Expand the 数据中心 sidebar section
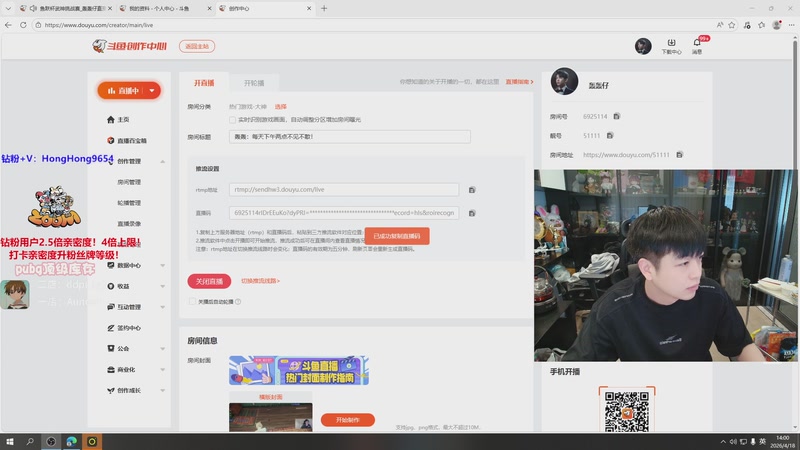 (x=163, y=265)
